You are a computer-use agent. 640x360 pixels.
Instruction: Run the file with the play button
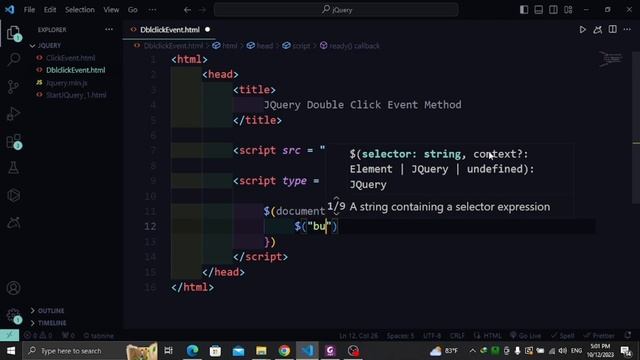pyautogui.click(x=582, y=30)
